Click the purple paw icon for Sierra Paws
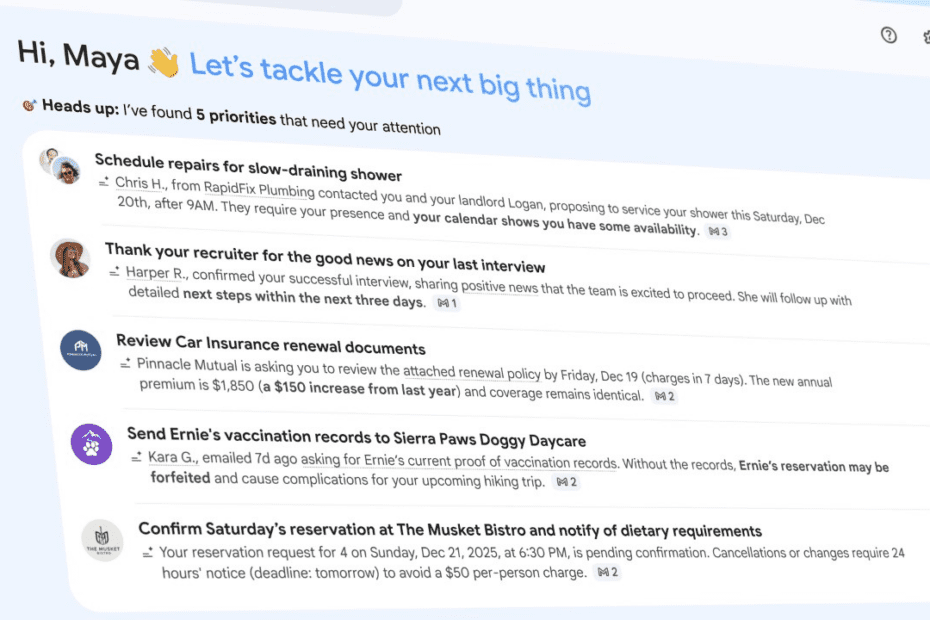 point(91,446)
